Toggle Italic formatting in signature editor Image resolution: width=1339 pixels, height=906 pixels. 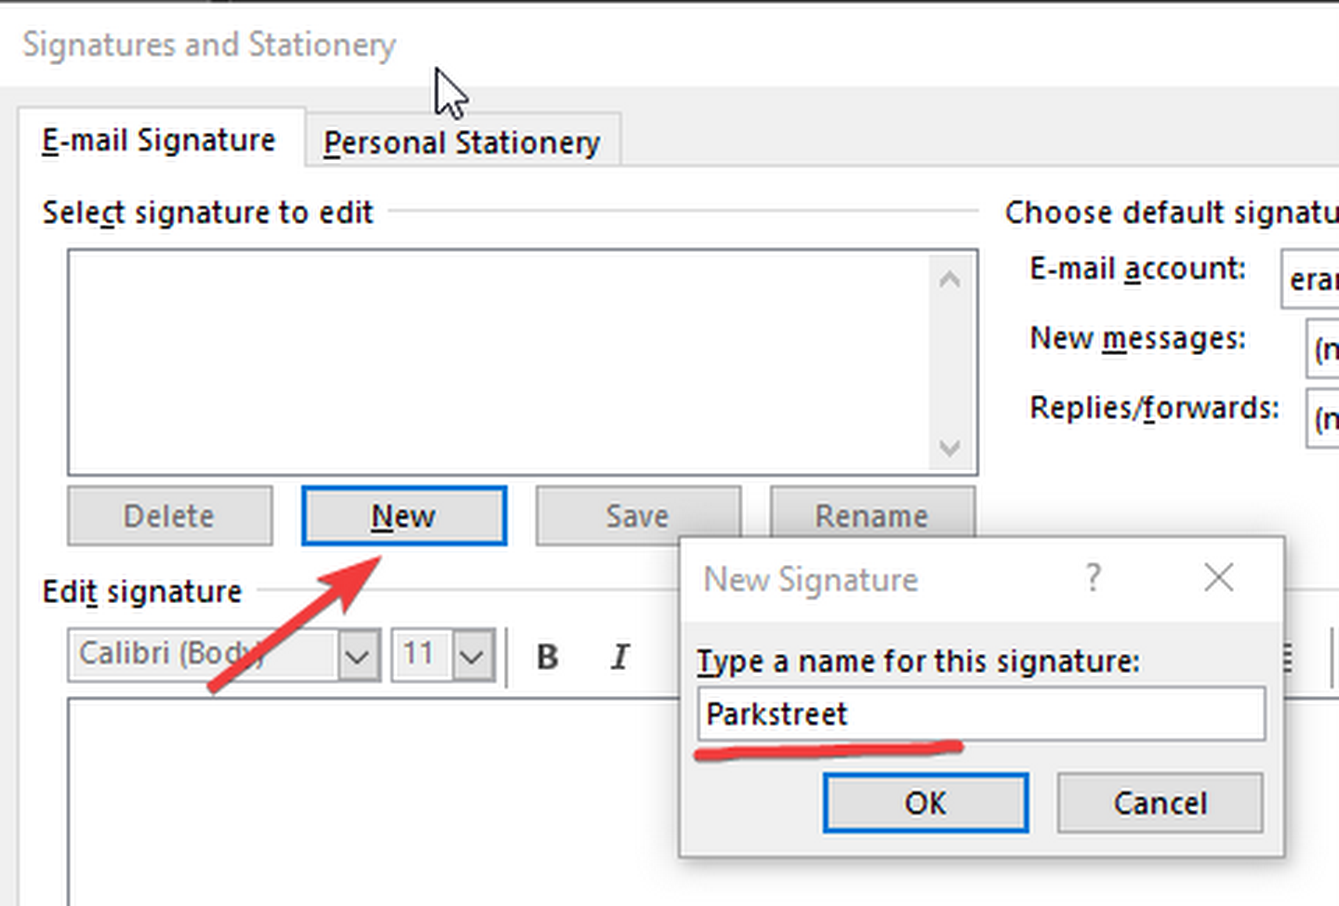[620, 657]
